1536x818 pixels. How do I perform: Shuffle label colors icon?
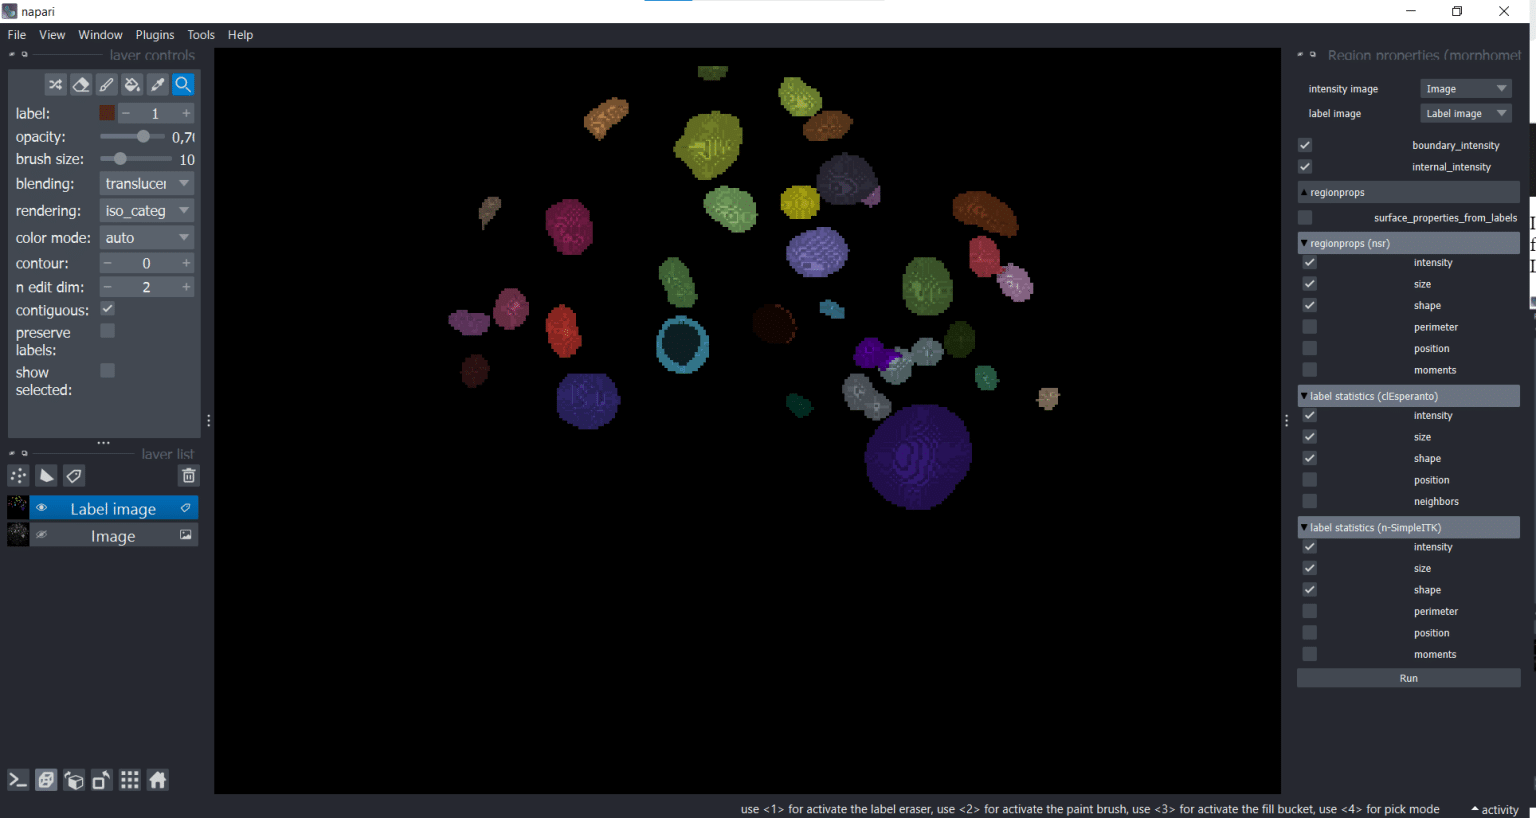click(x=55, y=85)
